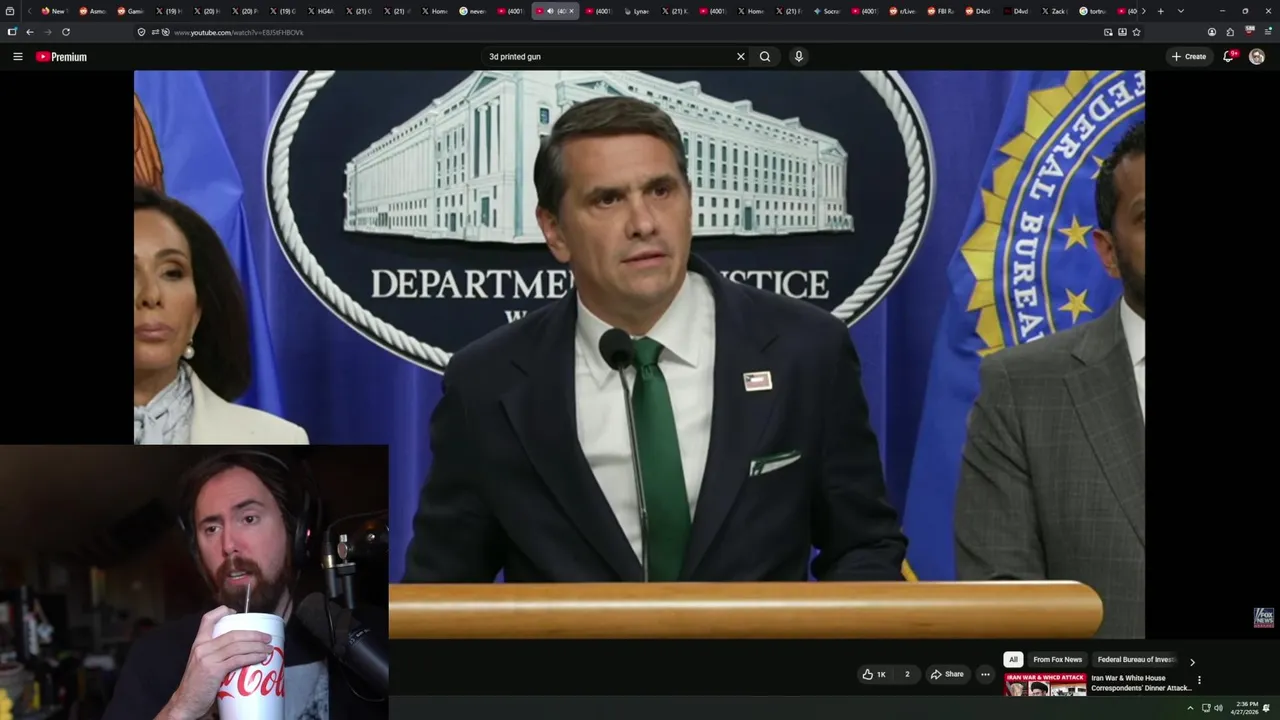Mute the currently playing tab
This screenshot has height=720, width=1280.
[550, 11]
